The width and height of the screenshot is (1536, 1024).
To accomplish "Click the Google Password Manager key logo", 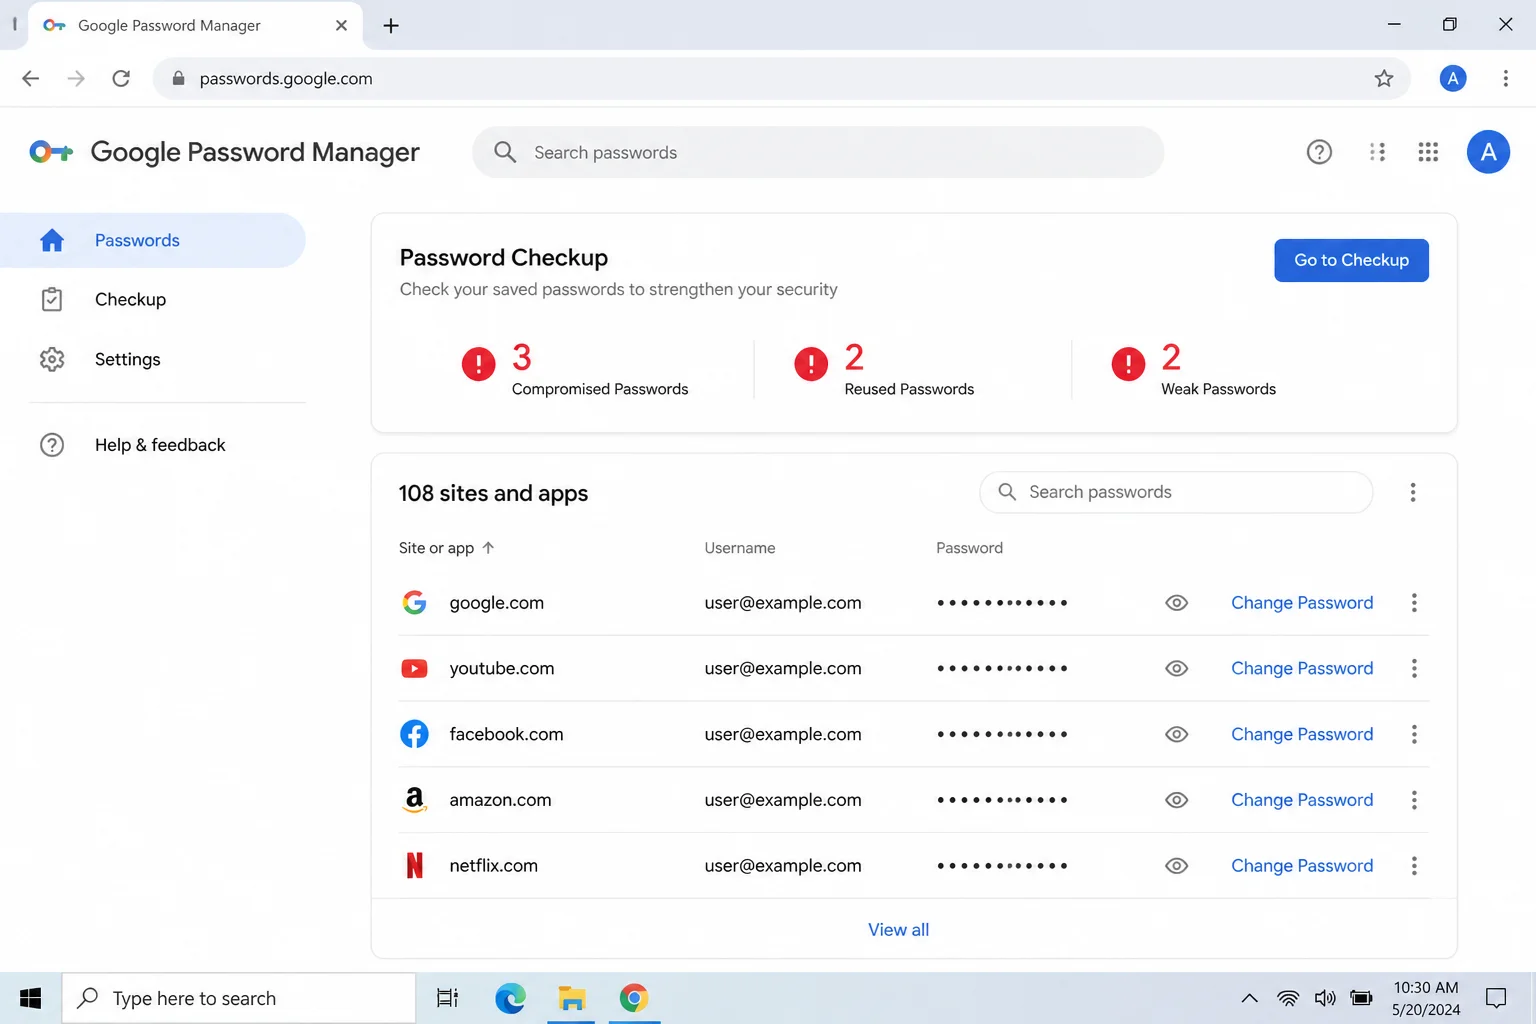I will [51, 152].
